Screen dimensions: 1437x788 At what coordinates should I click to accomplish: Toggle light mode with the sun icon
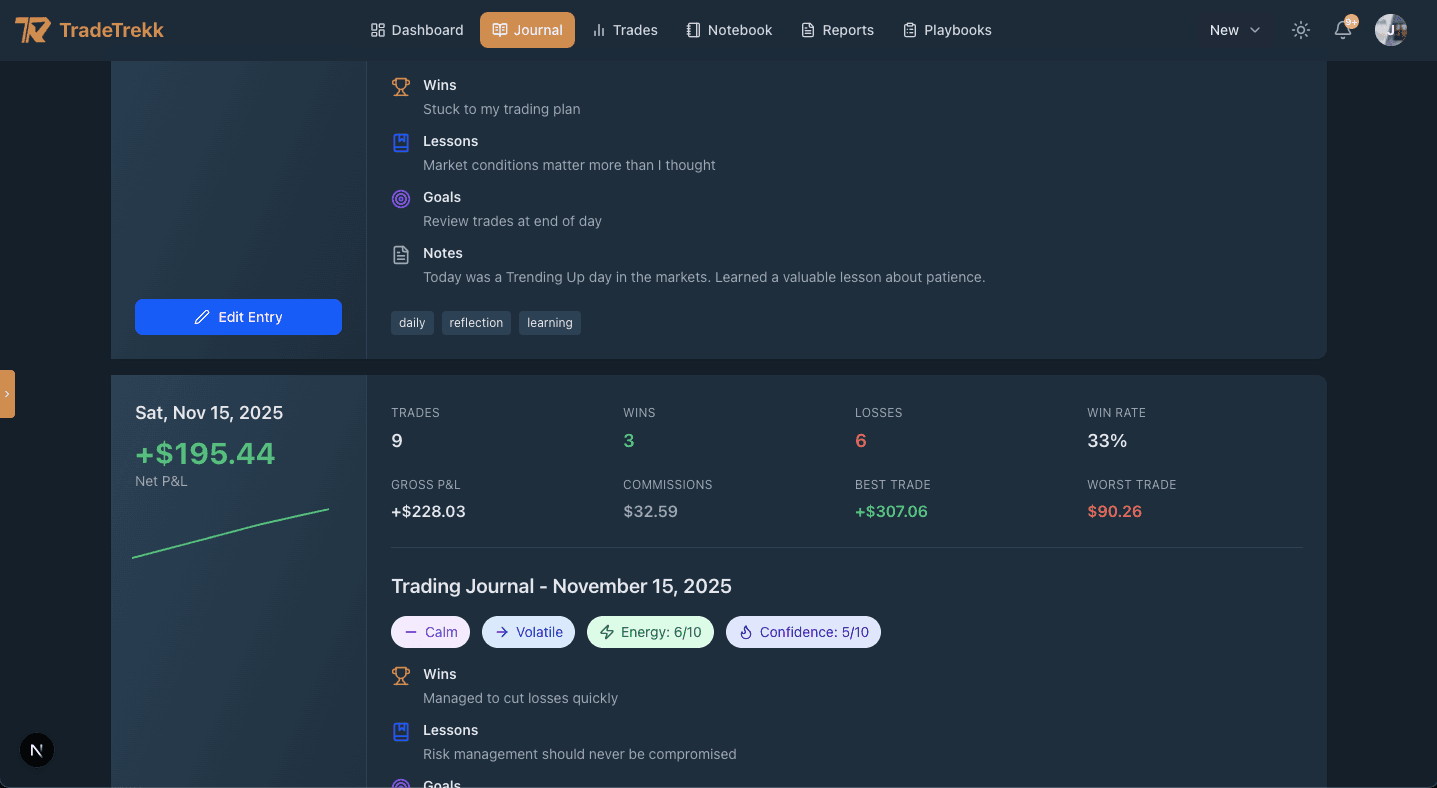coord(1300,30)
